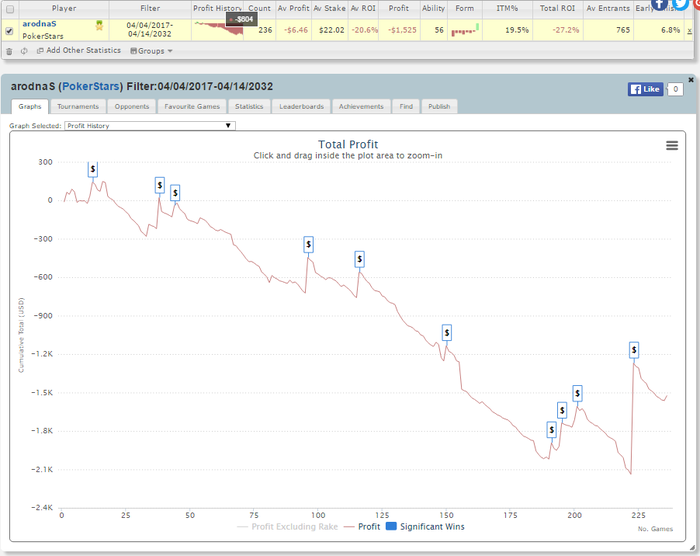This screenshot has height=556, width=700.
Task: Click the Facebook share icon at top right
Action: coord(659,4)
